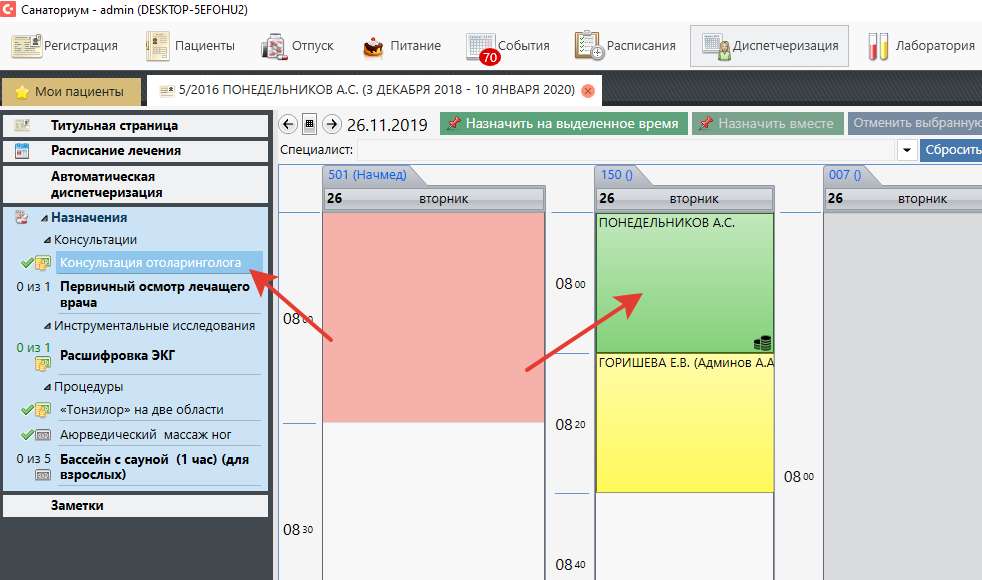Click Назначить на выделенное время button
Image resolution: width=982 pixels, height=580 pixels.
564,123
